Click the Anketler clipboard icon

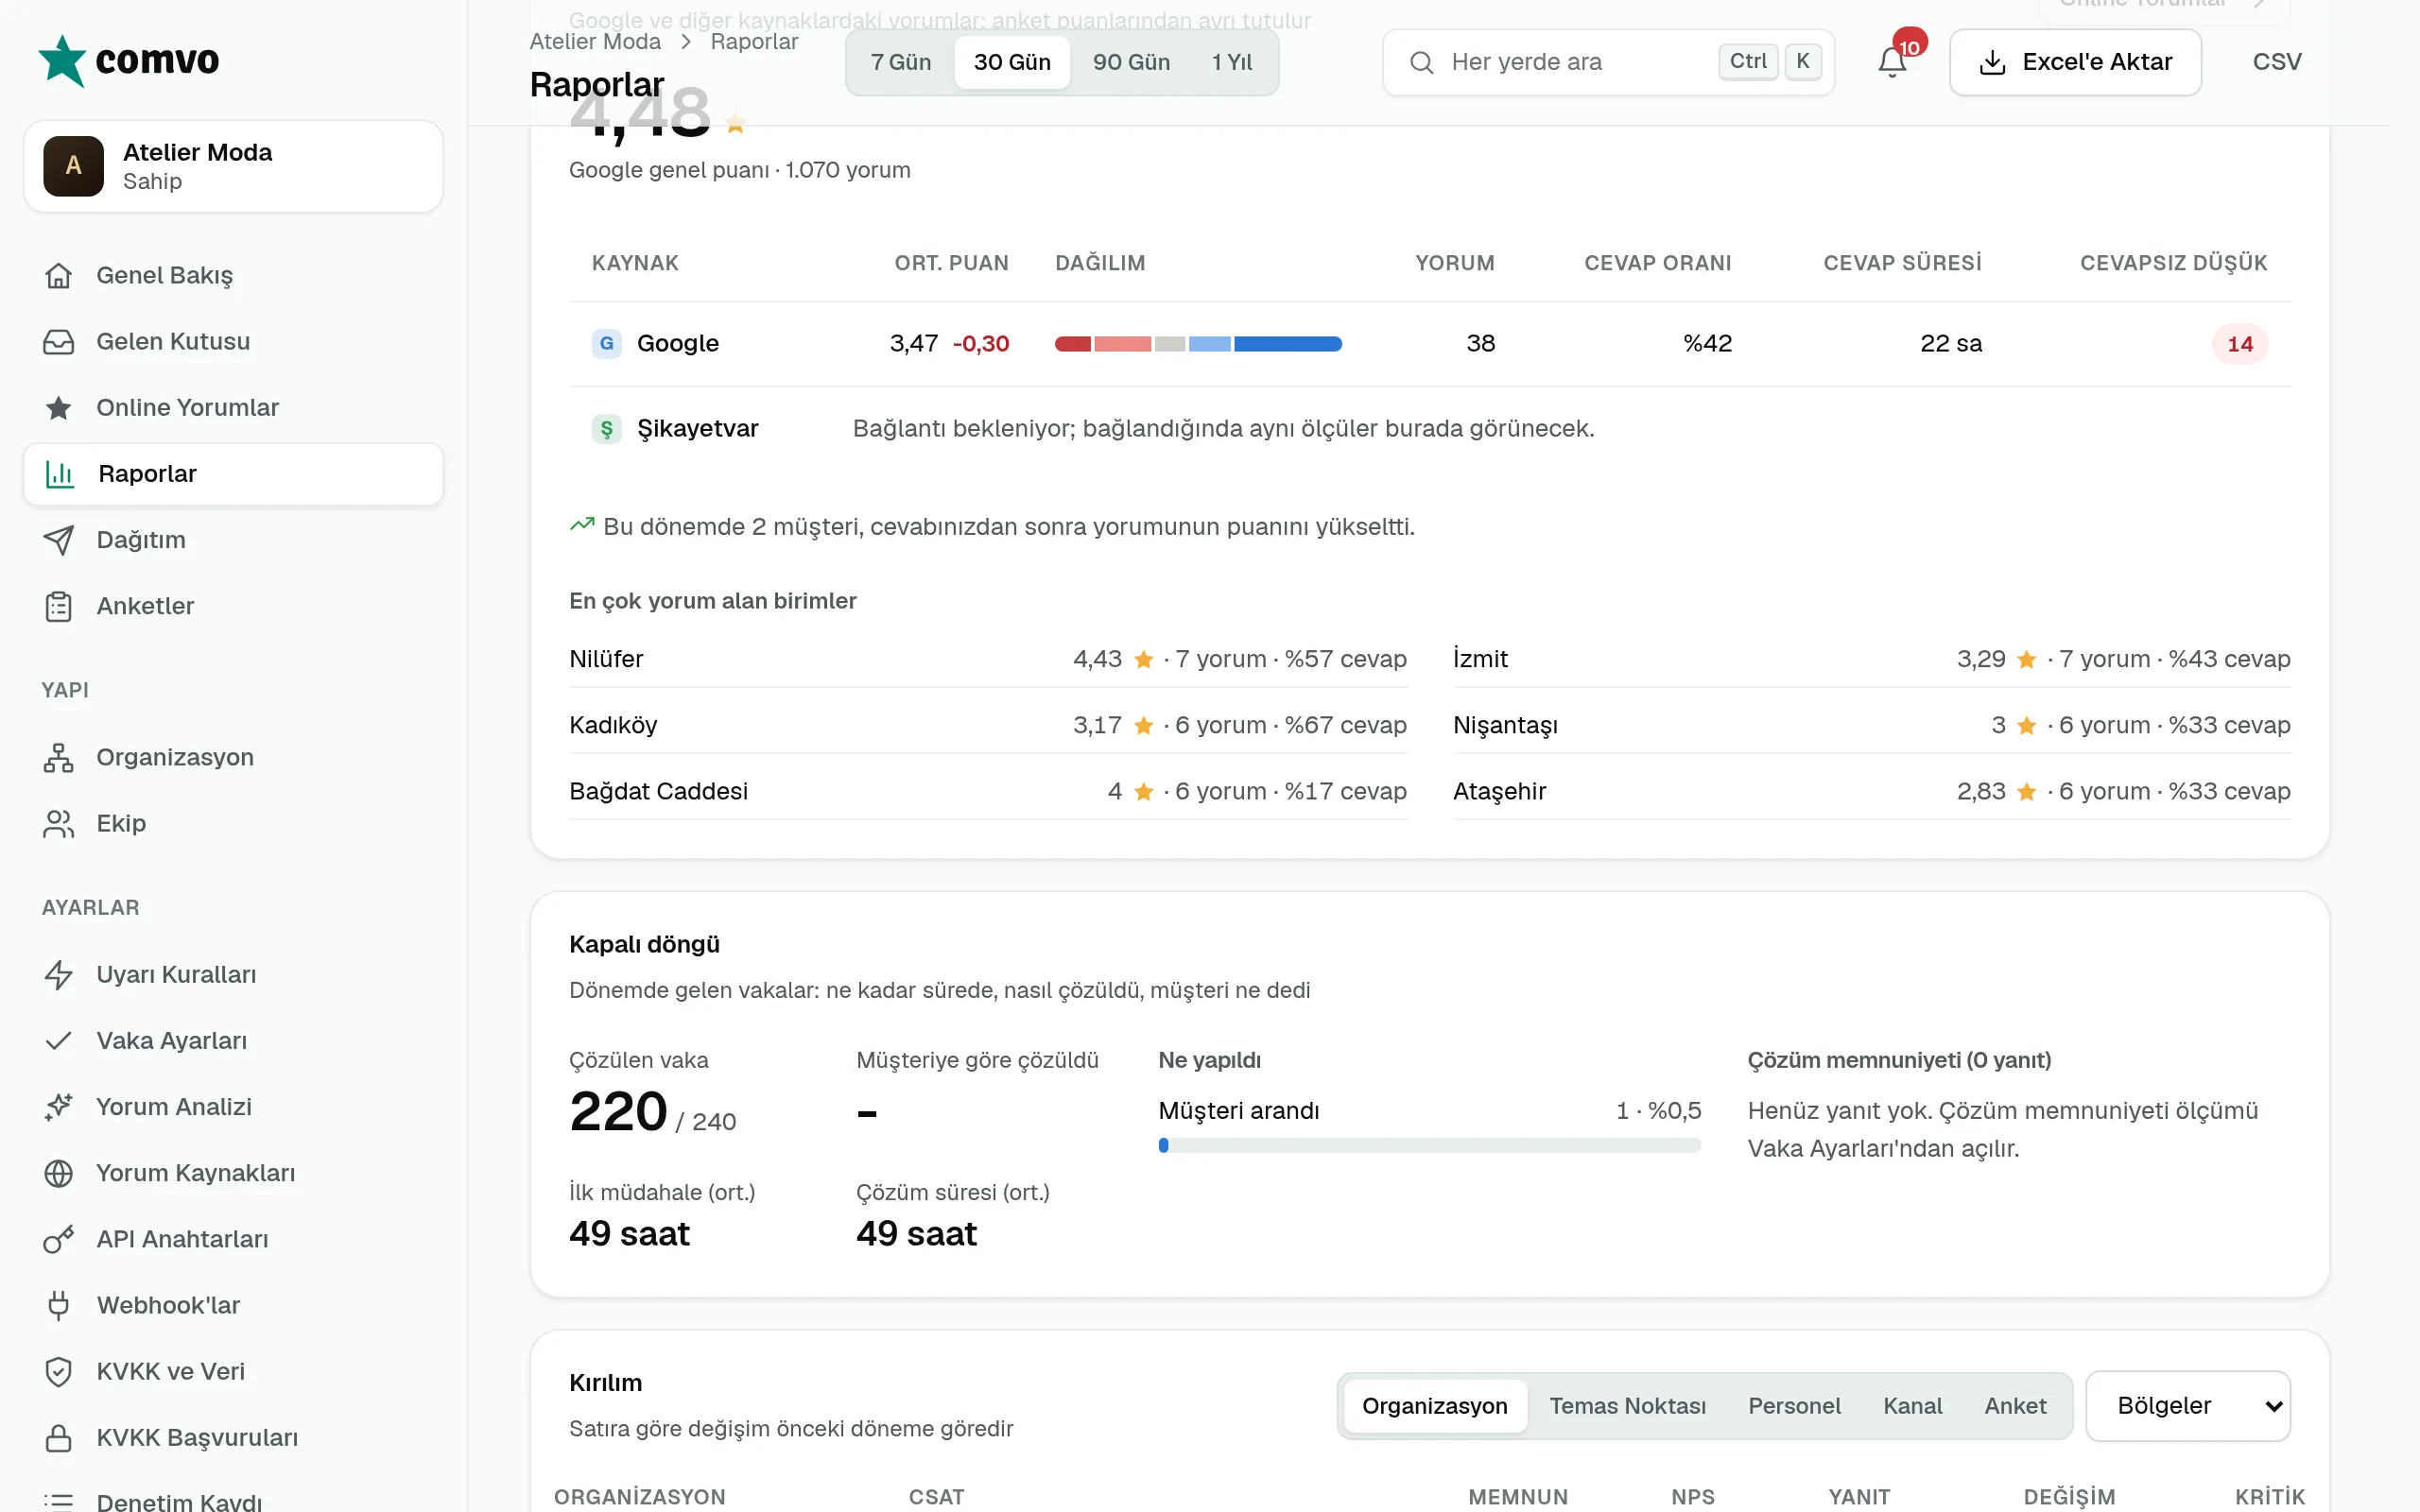pos(59,606)
